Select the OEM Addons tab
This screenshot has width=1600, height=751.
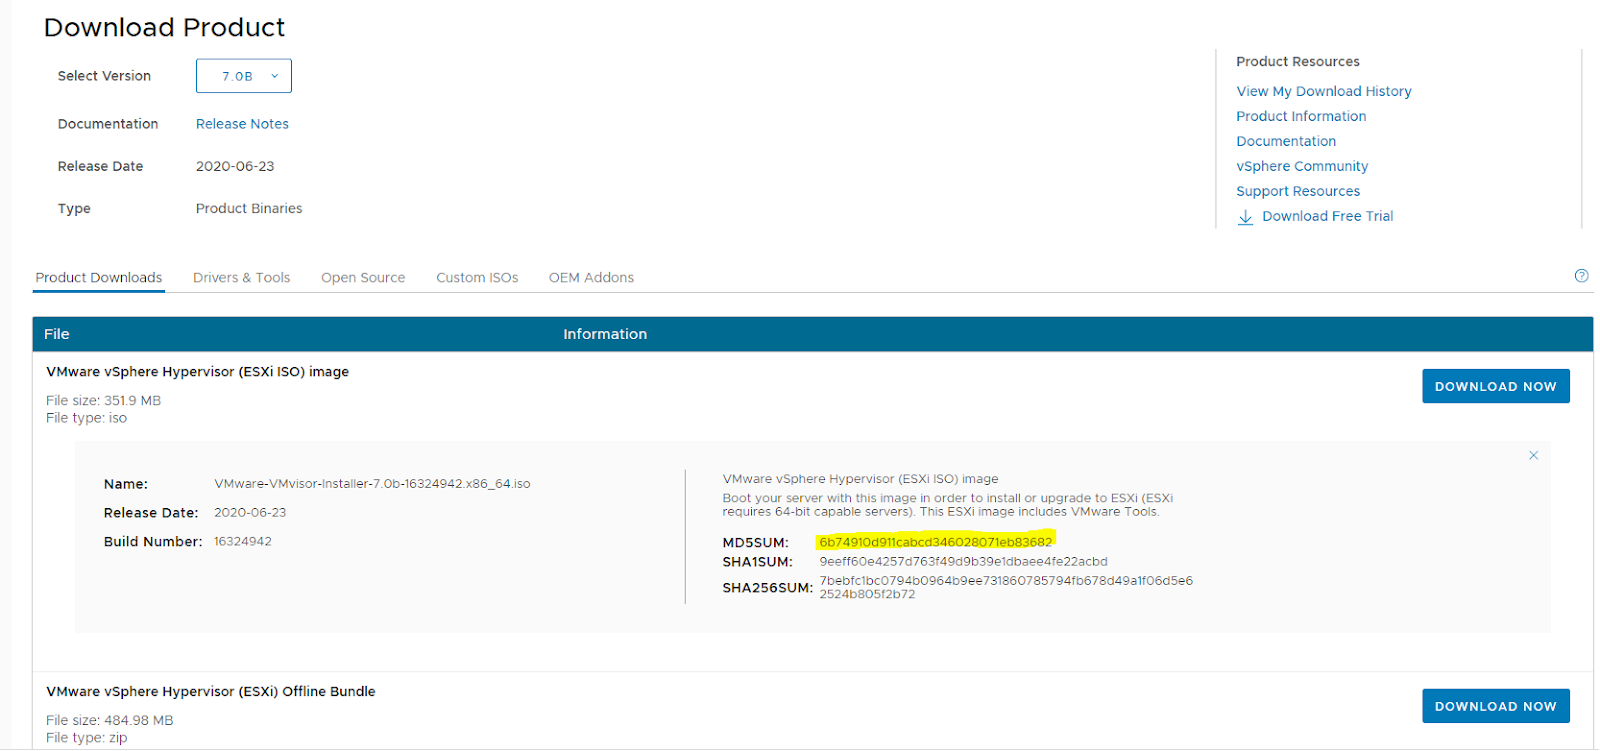point(591,278)
